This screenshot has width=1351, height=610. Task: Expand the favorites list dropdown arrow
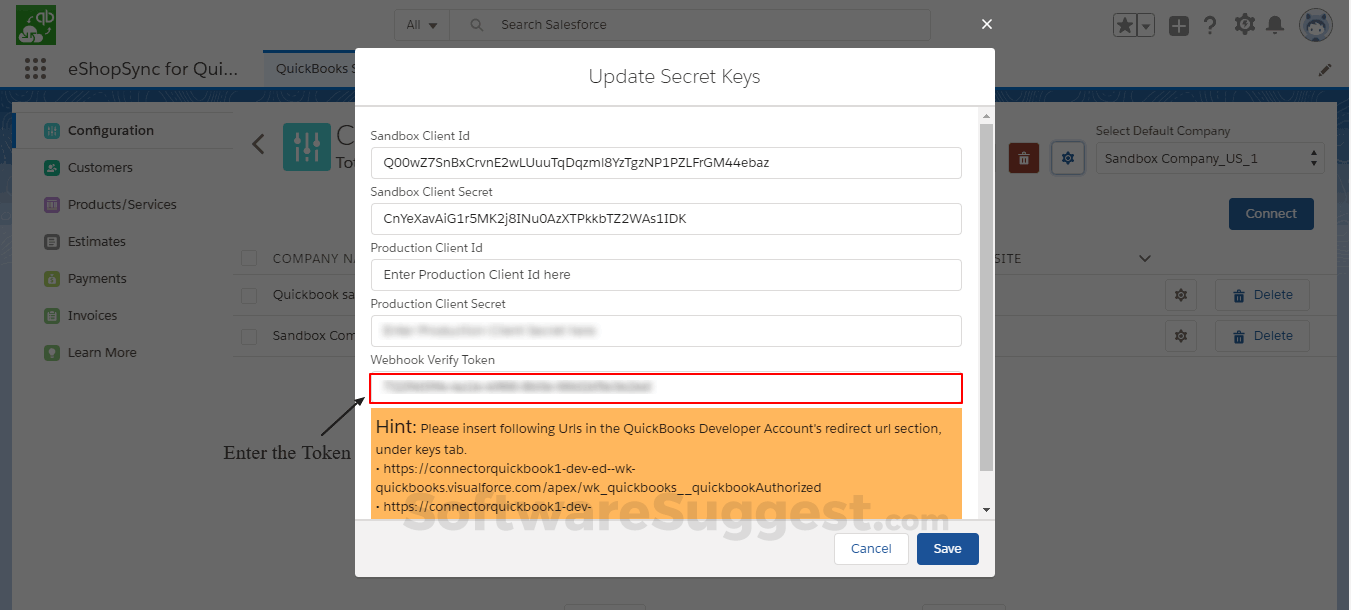1146,26
